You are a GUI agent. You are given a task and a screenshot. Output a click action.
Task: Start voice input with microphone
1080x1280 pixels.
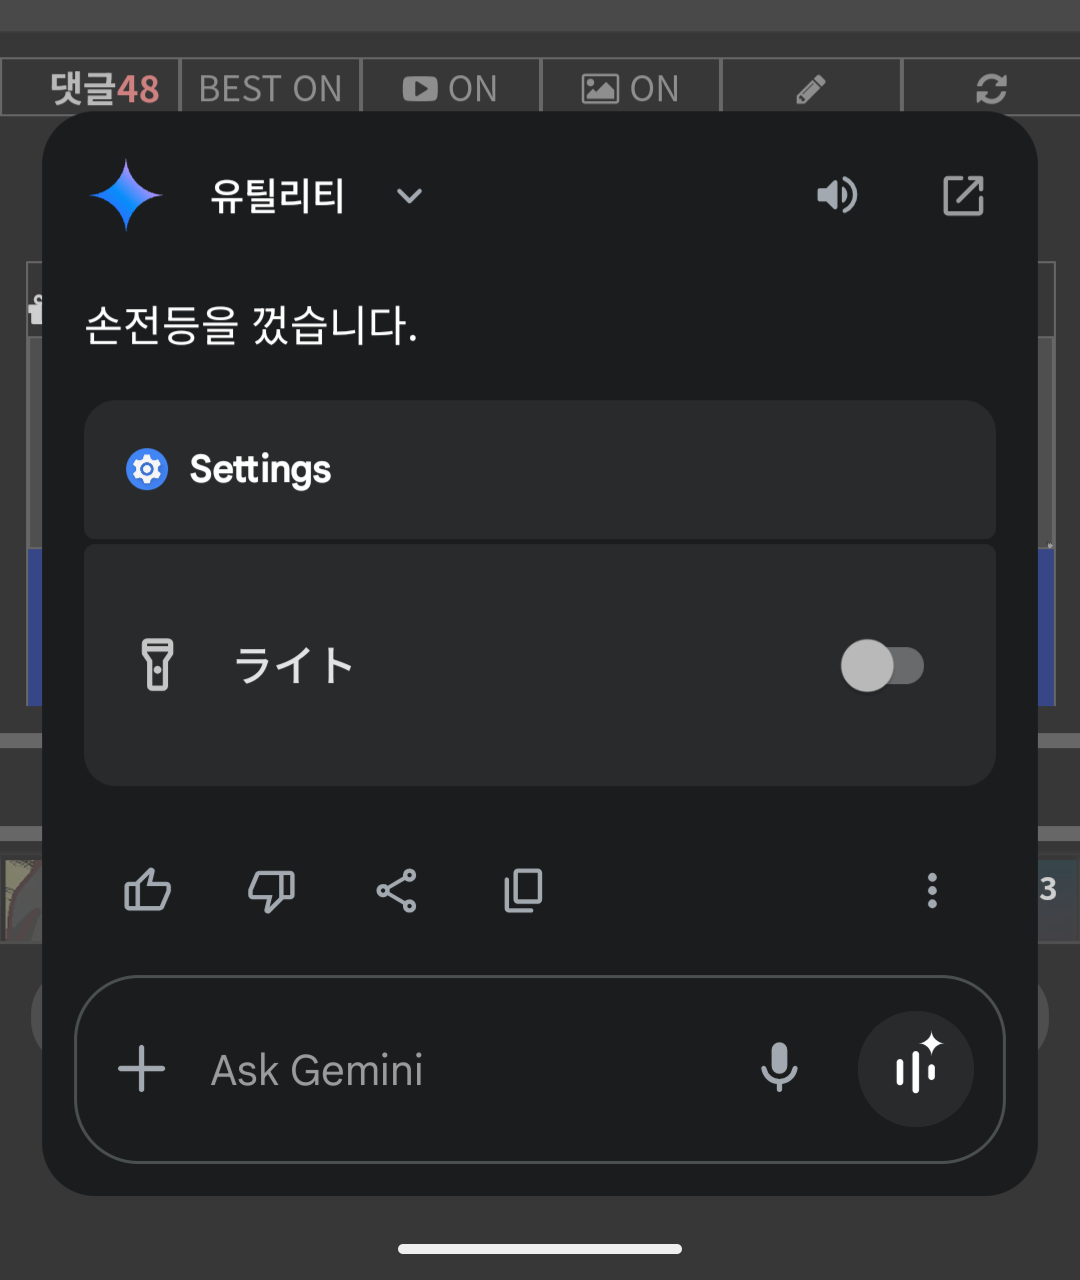pyautogui.click(x=779, y=1067)
